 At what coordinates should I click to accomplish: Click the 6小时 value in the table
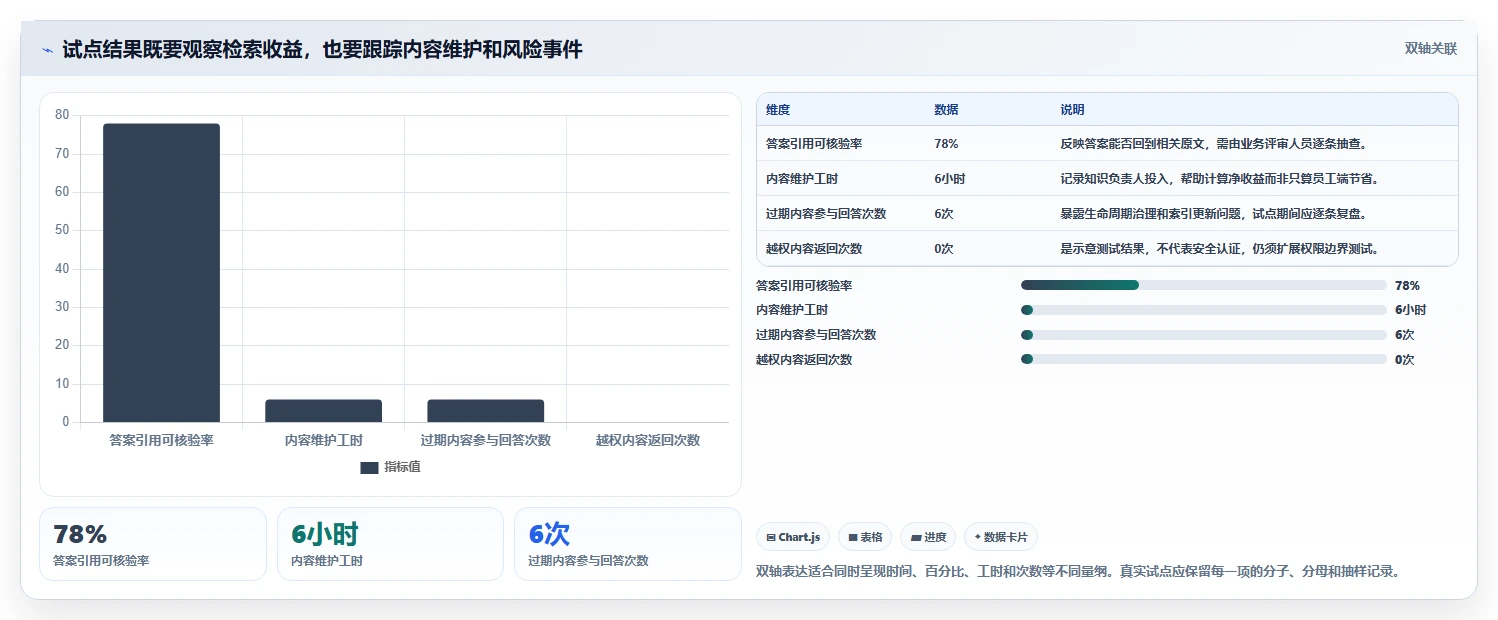[949, 179]
